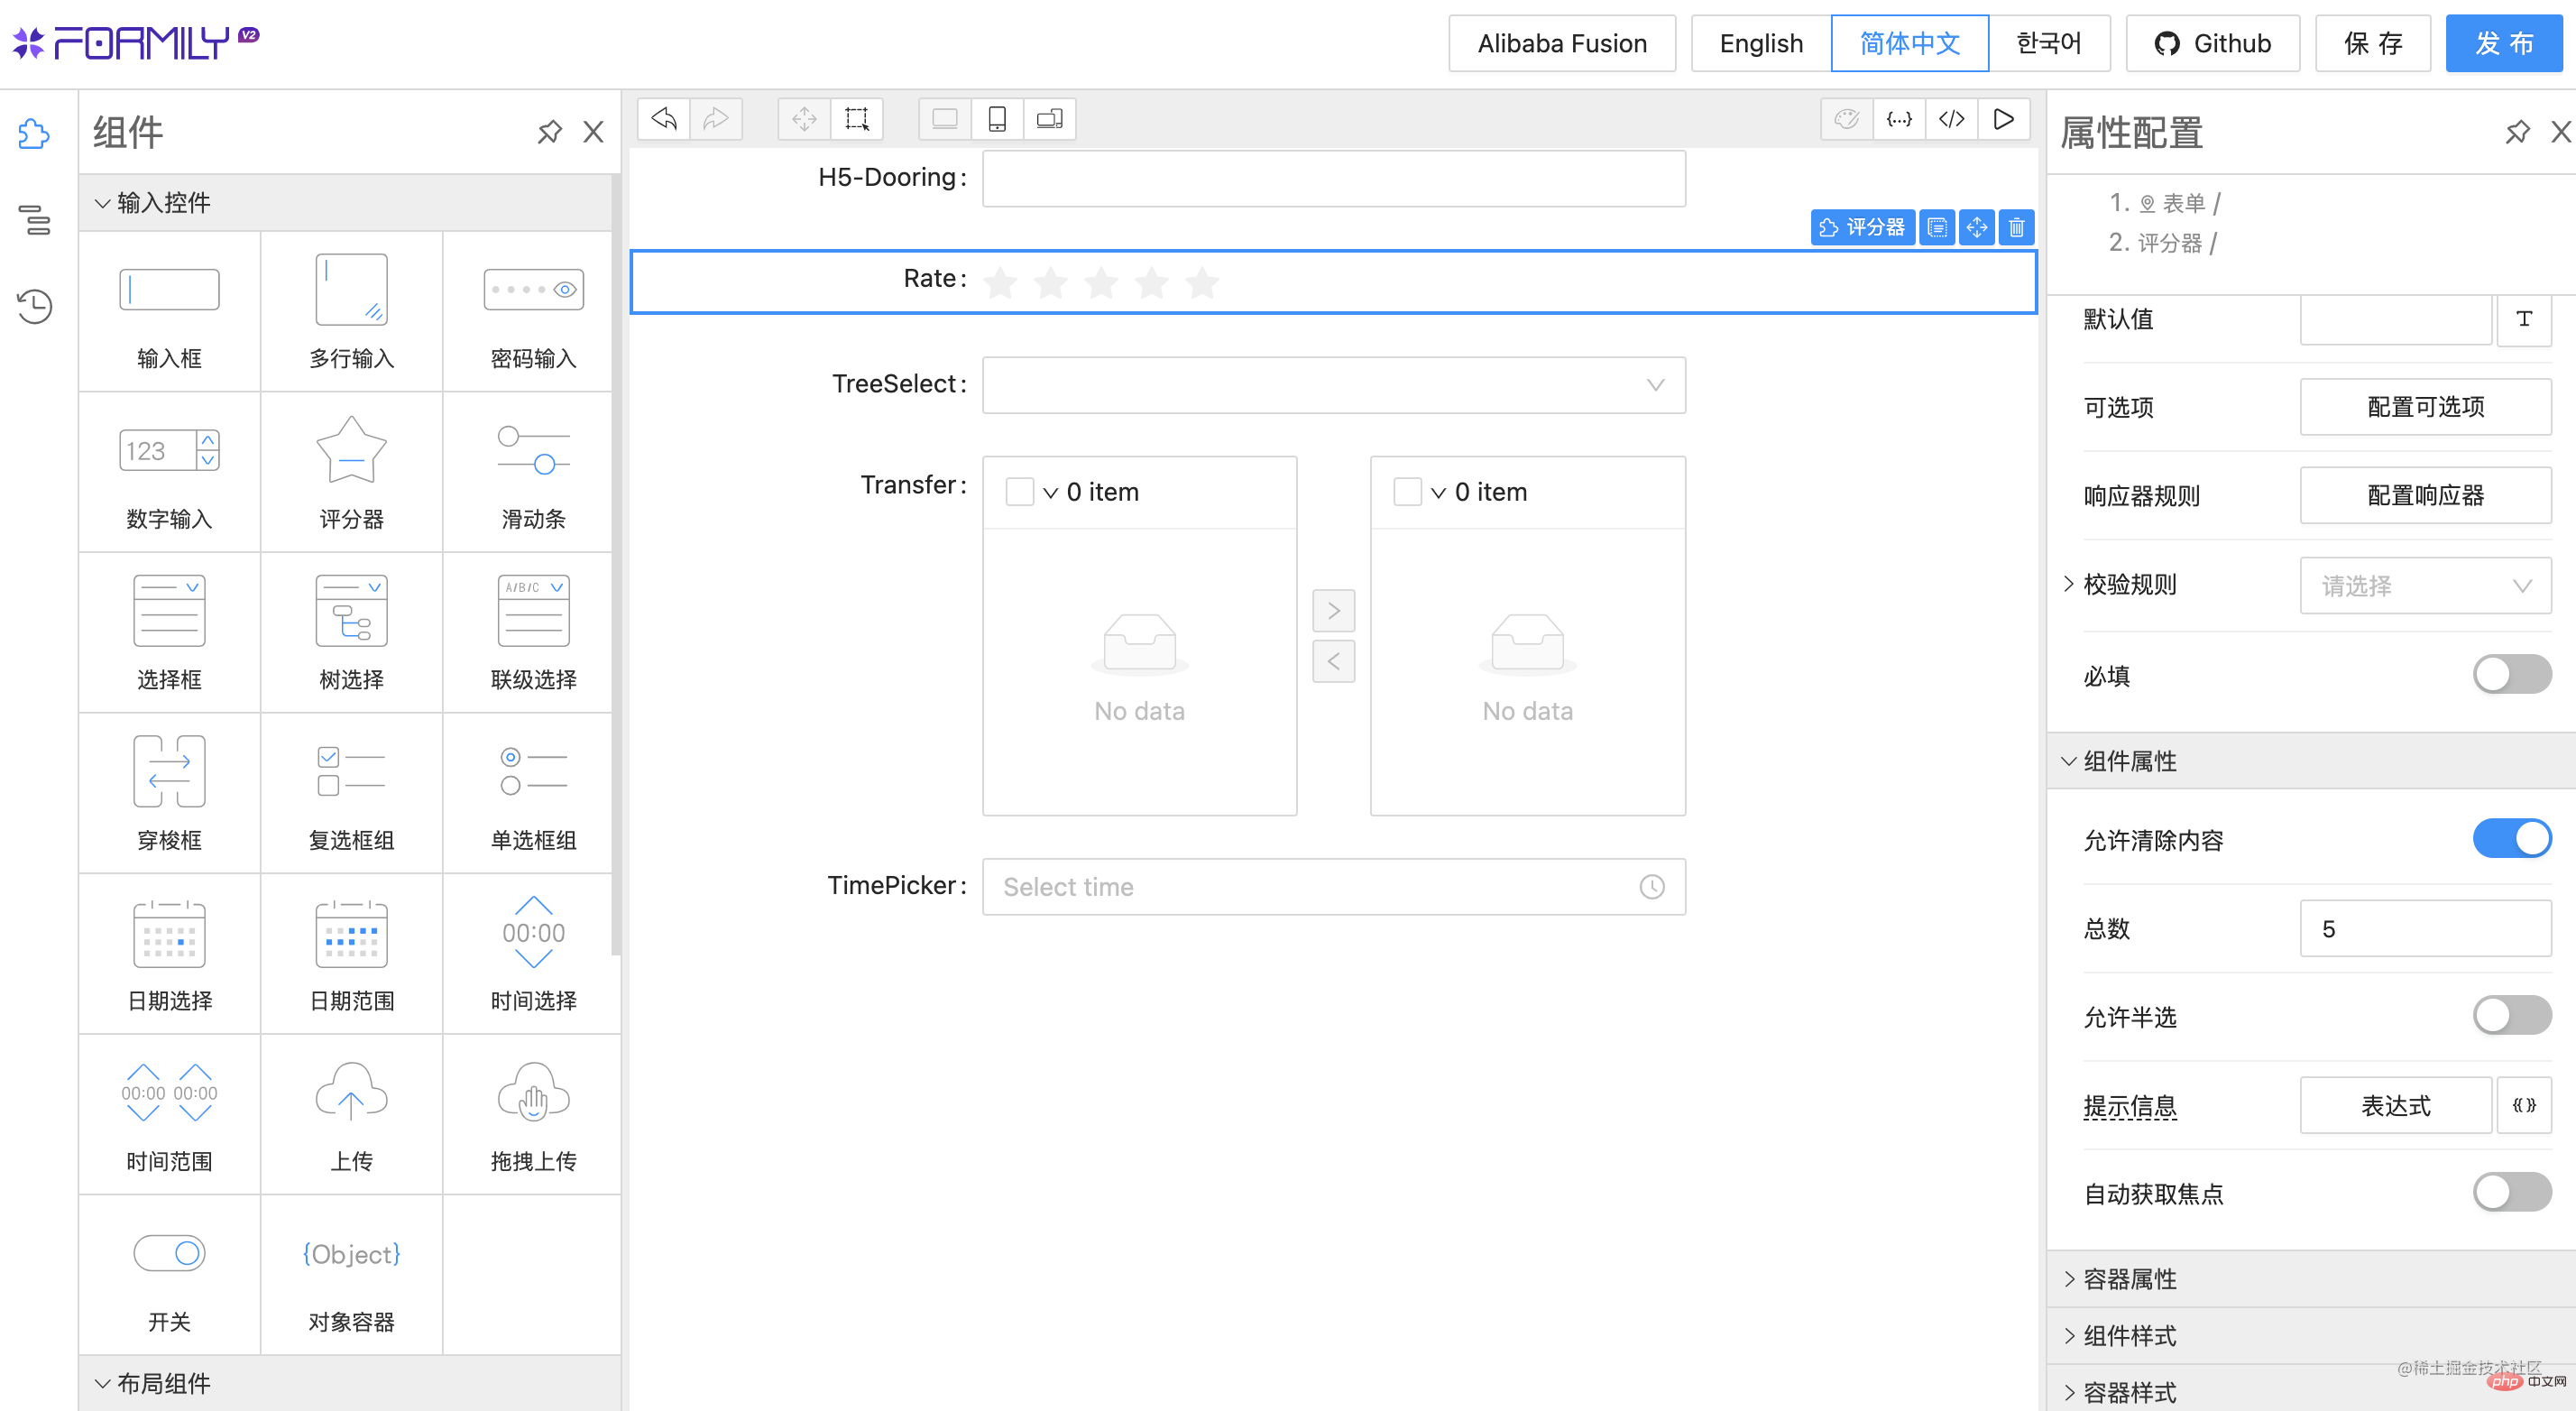
Task: Pin the 组件 panel
Action: click(549, 132)
